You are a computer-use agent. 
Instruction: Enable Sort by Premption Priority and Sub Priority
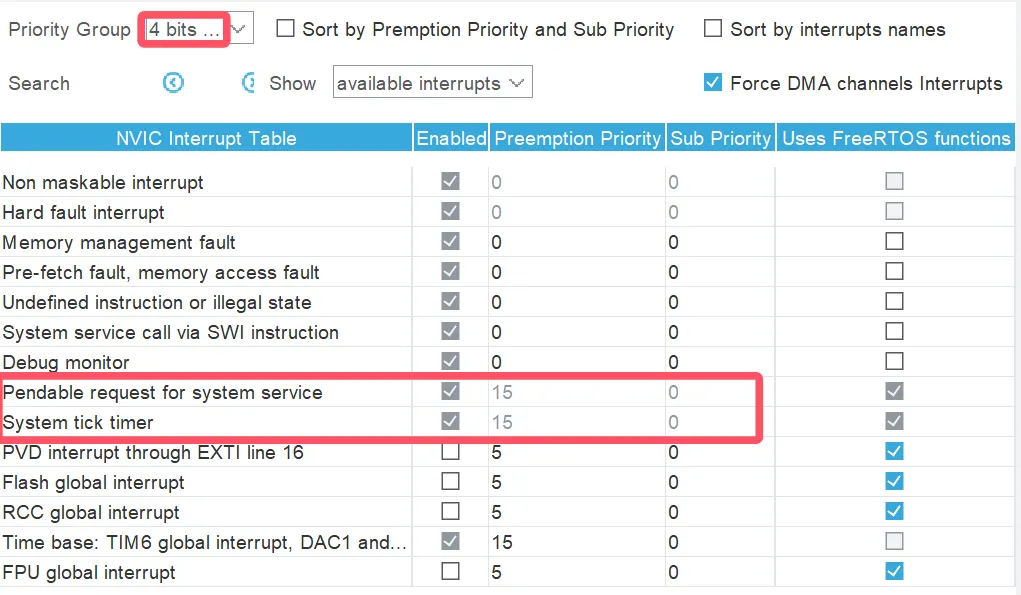(286, 29)
